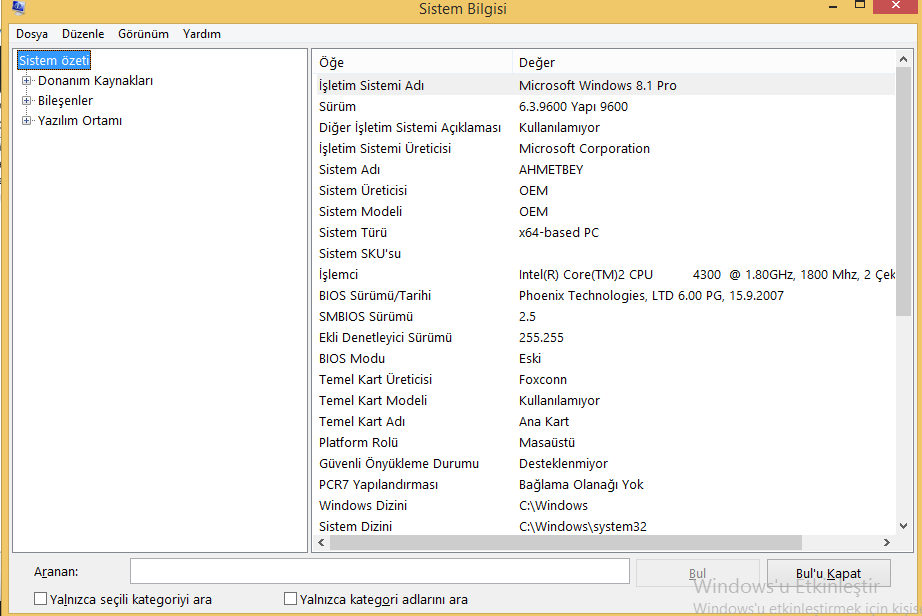Select the Diğer İşletim Sistemi Açıklaması row
Screen dimensions: 922x616
click(x=604, y=128)
